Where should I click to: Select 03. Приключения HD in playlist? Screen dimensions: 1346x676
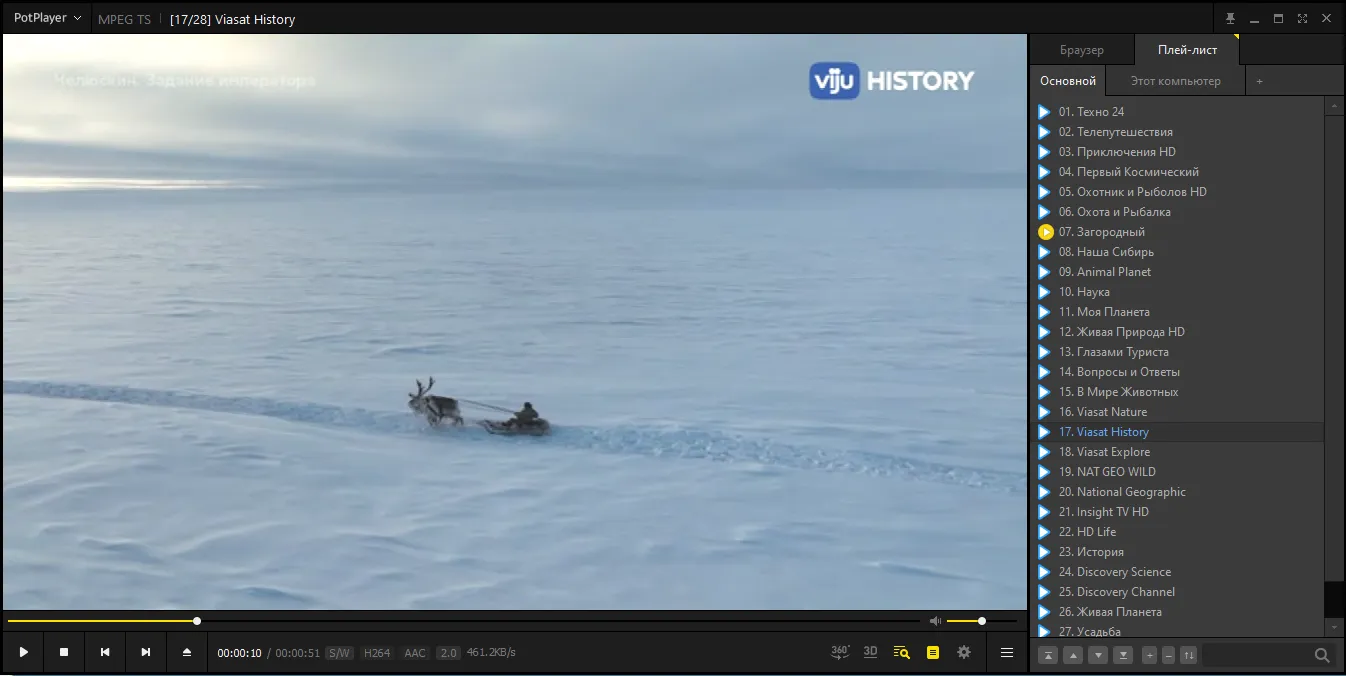coord(1177,152)
